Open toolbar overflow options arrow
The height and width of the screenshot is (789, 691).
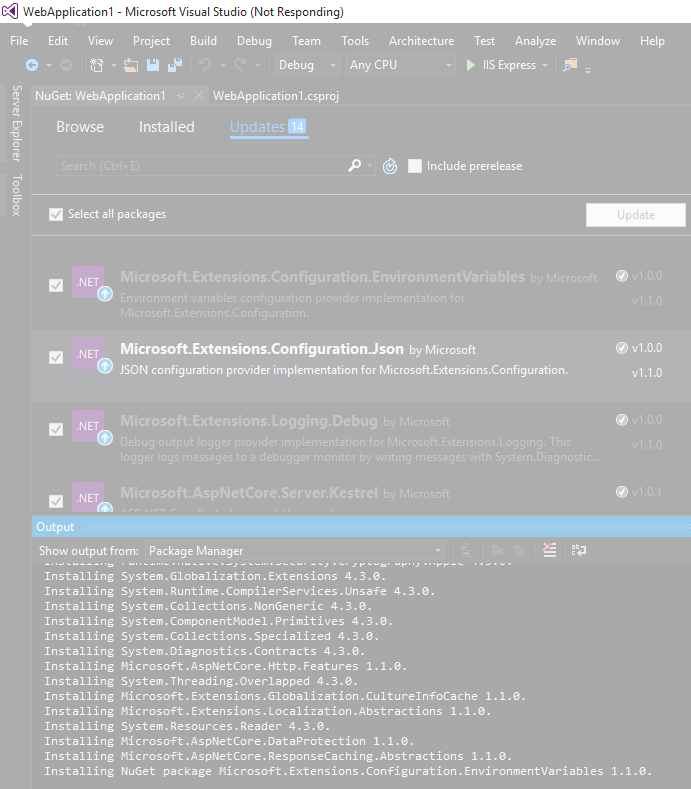click(588, 70)
